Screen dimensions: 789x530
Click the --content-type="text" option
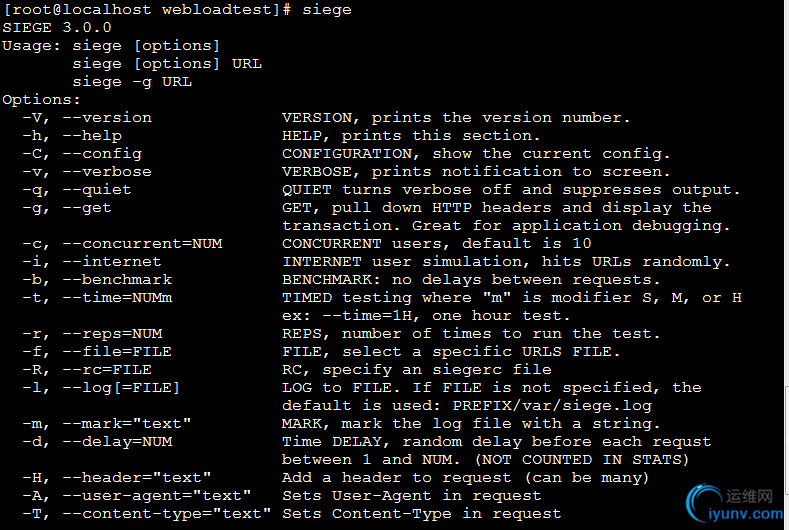[x=167, y=514]
